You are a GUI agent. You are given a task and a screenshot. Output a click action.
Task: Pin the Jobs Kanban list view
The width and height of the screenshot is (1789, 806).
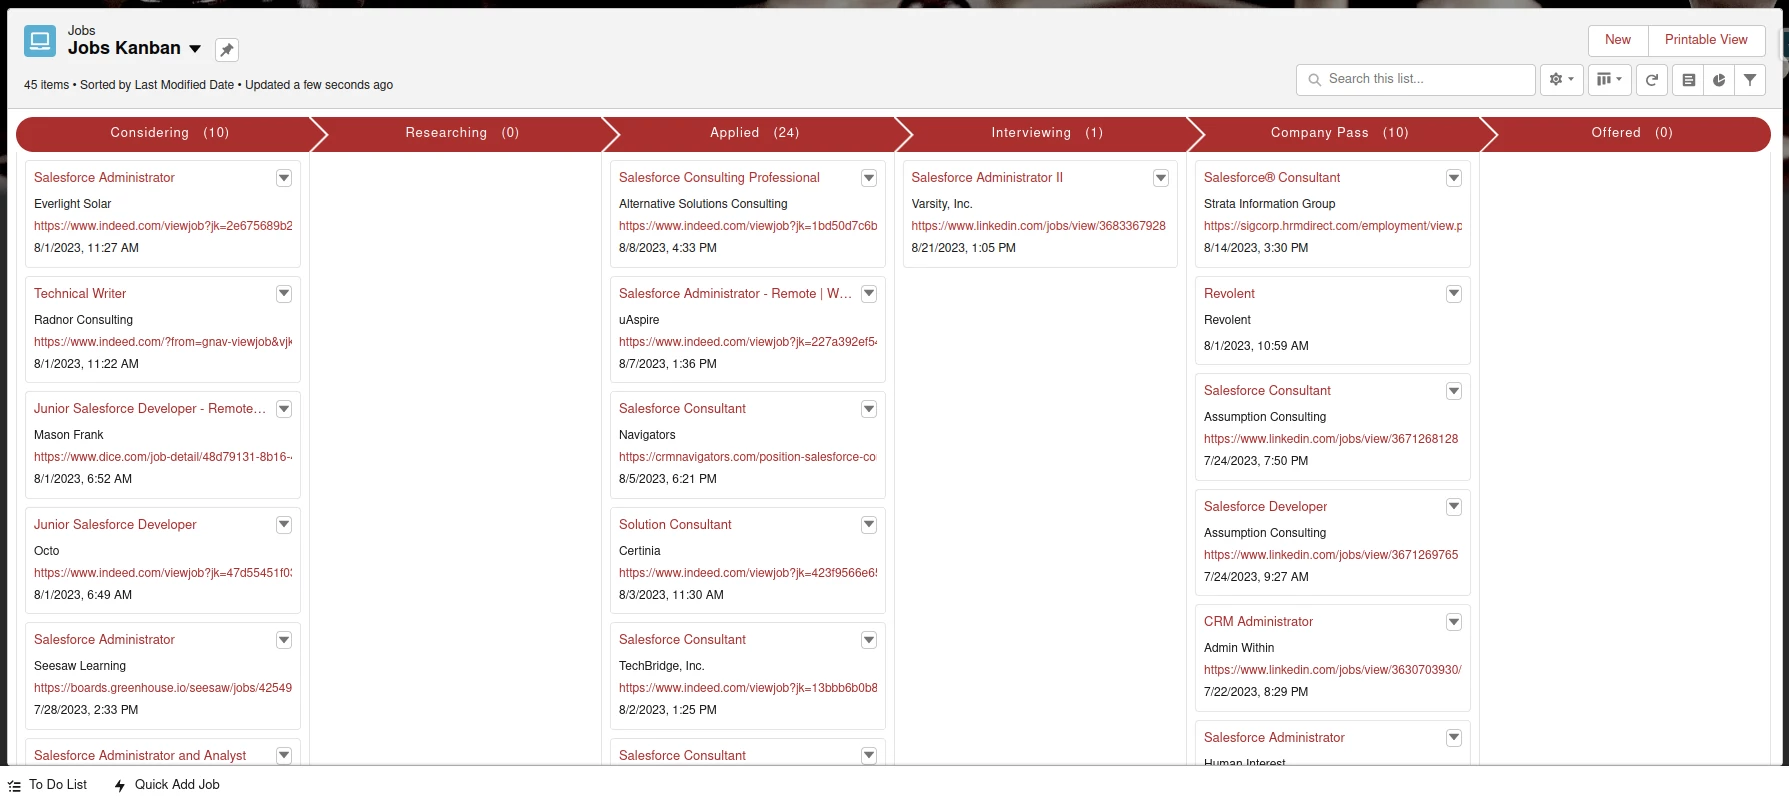tap(227, 49)
